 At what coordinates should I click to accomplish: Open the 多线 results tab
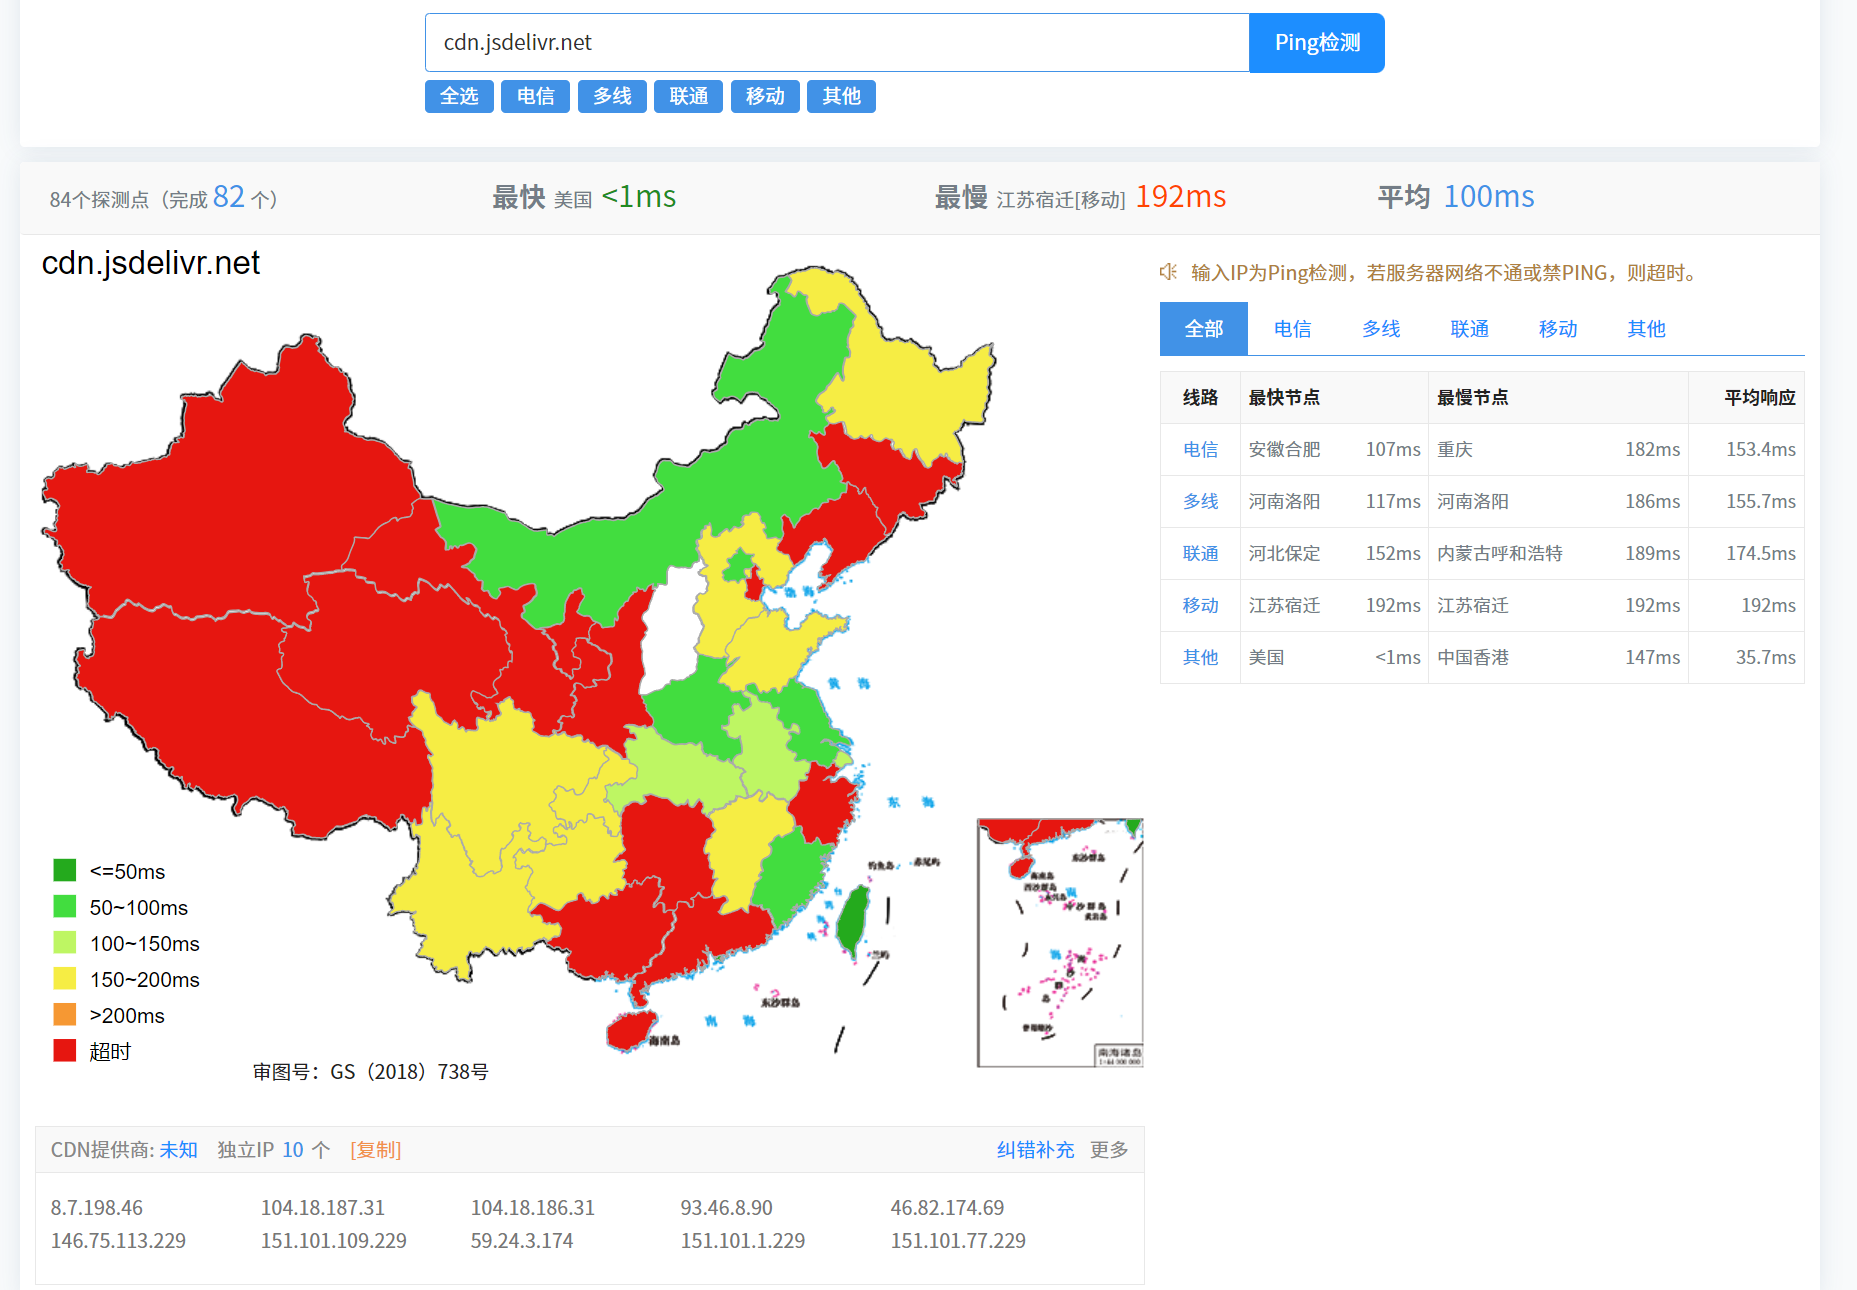point(1381,329)
